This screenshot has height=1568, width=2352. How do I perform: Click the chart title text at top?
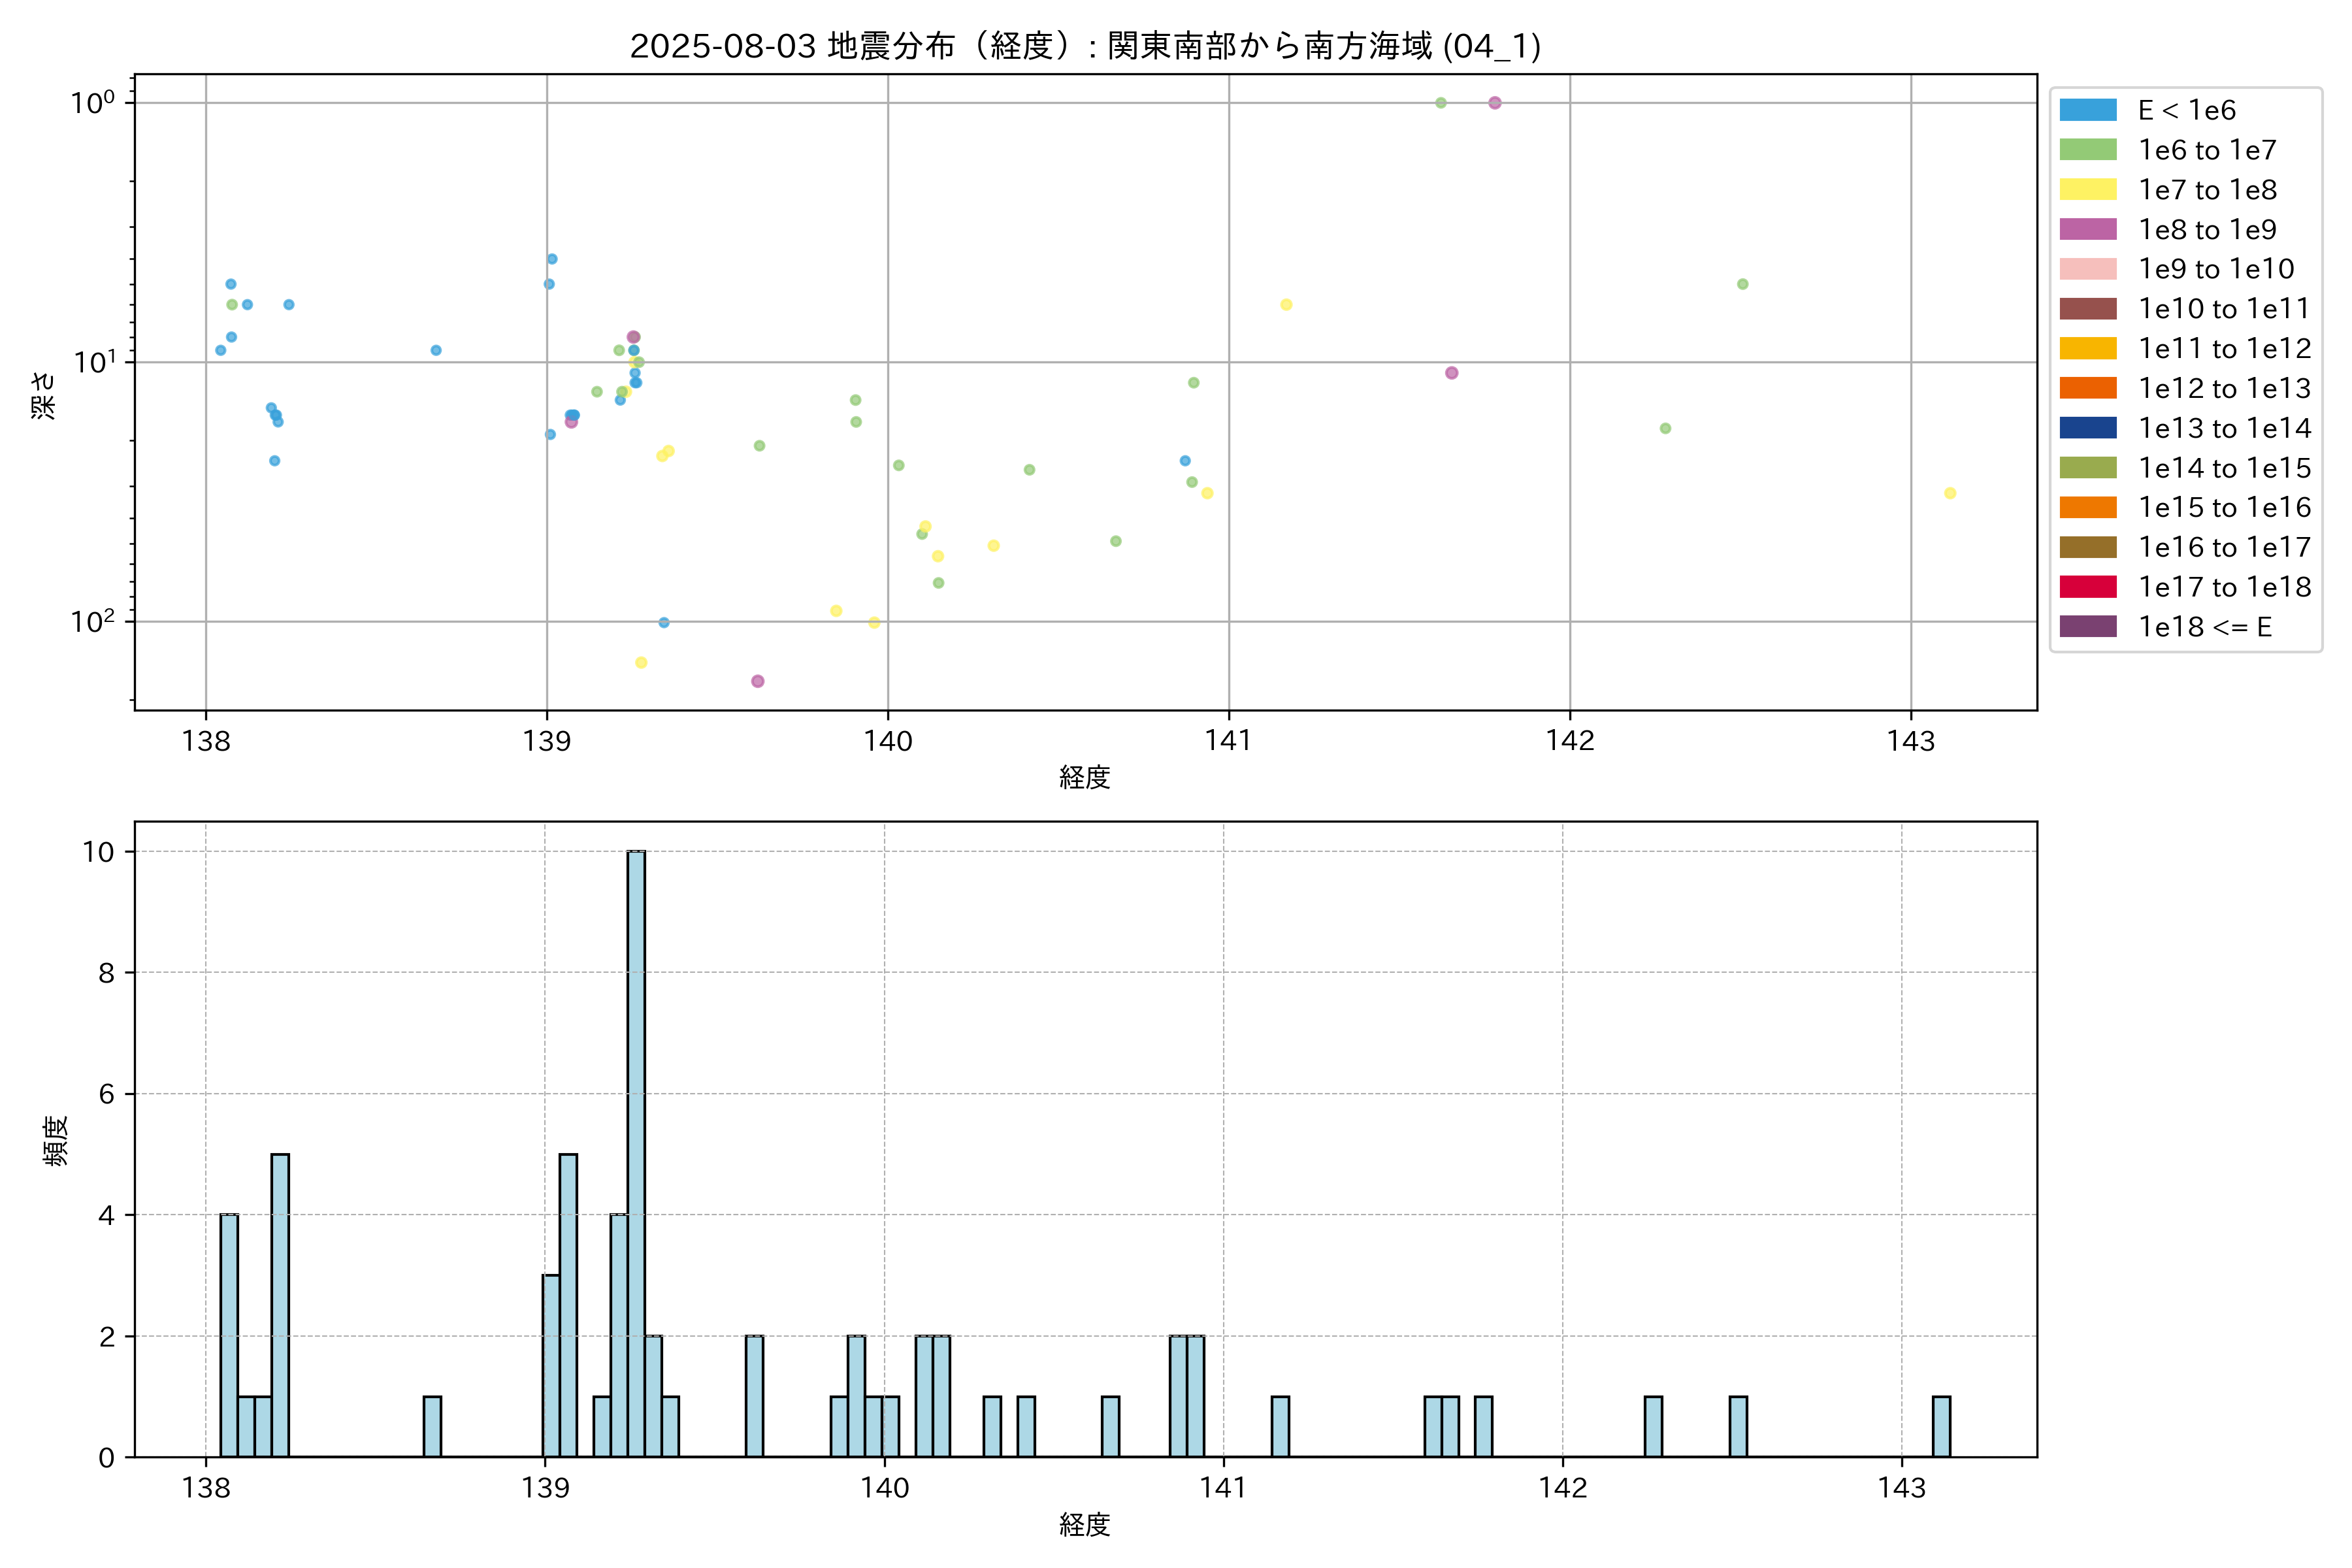click(1085, 46)
